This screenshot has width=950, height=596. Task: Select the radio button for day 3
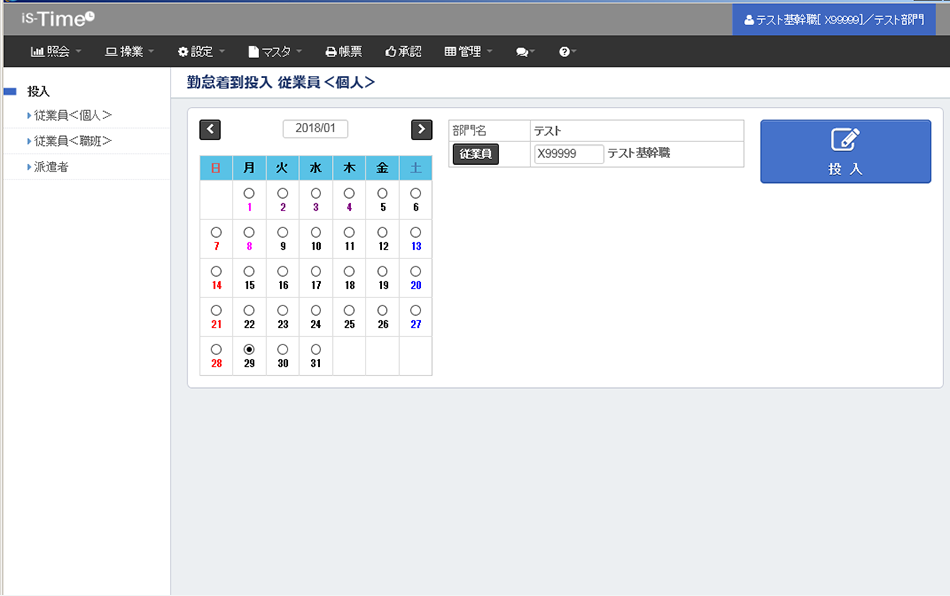316,194
